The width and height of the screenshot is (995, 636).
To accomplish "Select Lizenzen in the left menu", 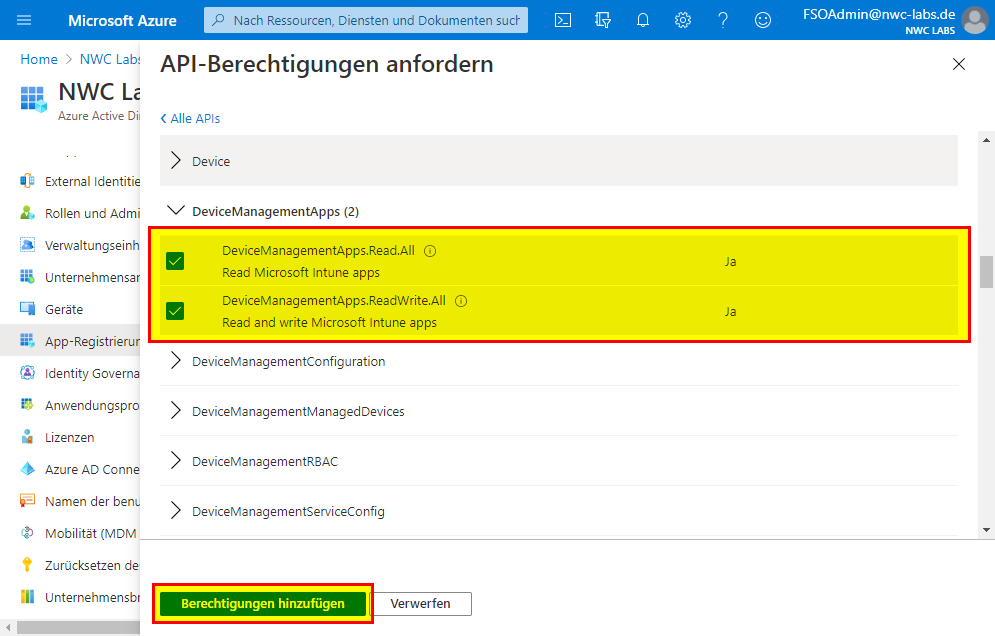I will pos(69,437).
